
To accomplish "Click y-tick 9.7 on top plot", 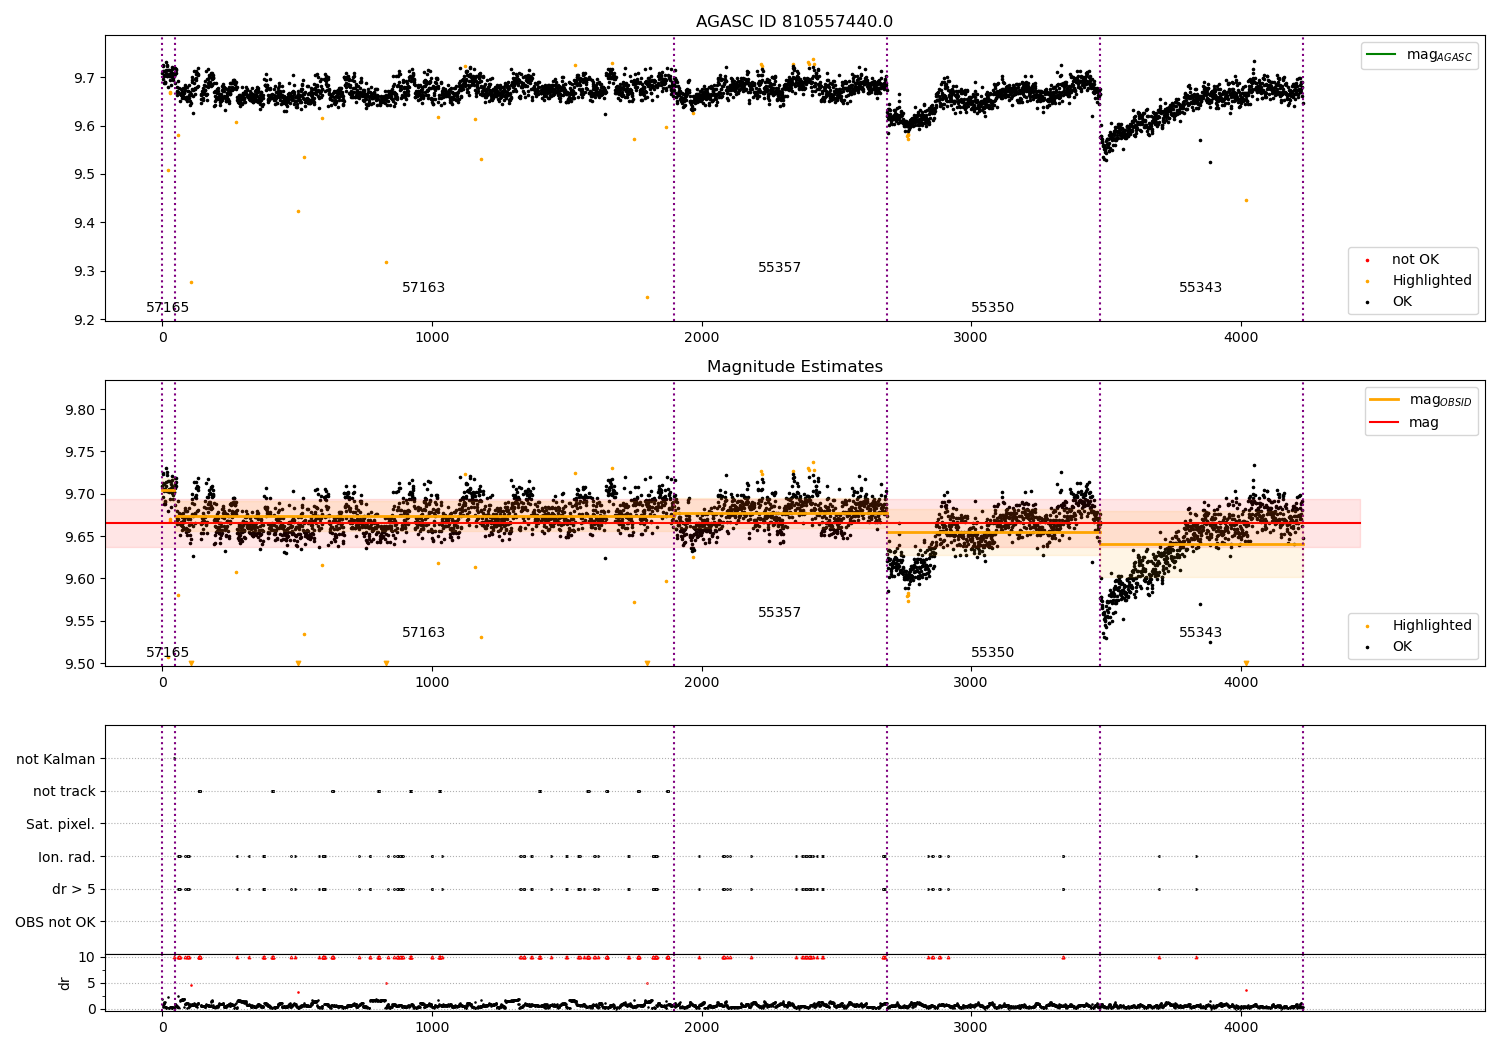I will click(85, 78).
